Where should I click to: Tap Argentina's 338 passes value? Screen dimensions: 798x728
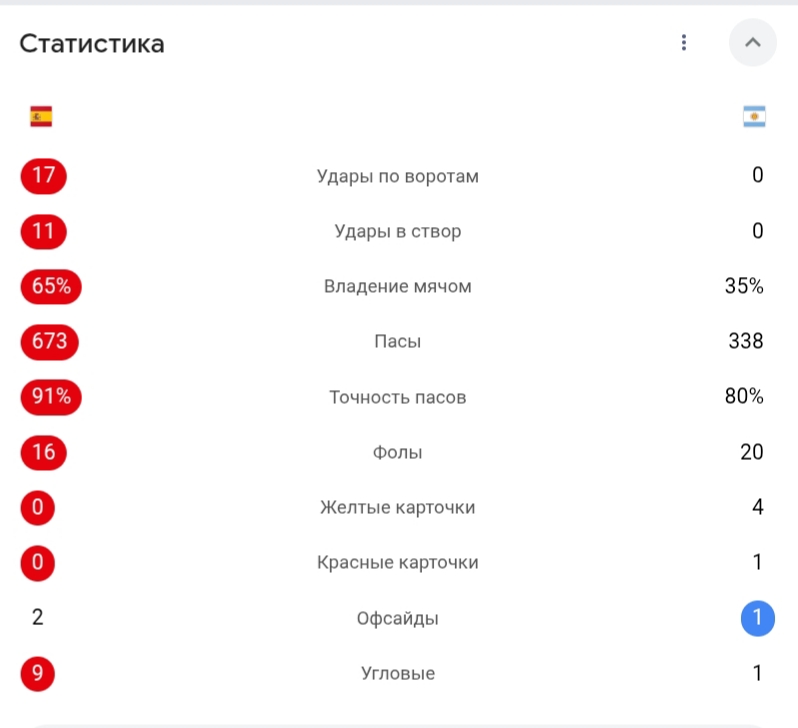click(746, 341)
